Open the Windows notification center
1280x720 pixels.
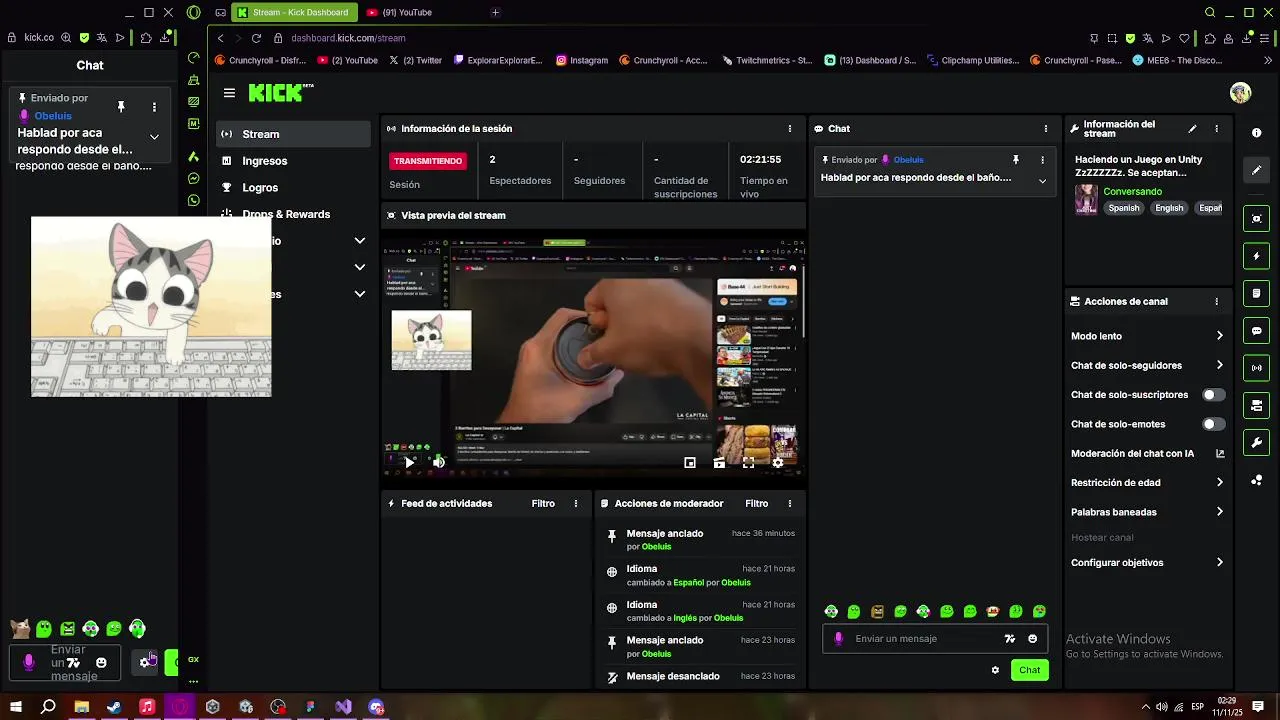click(1259, 707)
